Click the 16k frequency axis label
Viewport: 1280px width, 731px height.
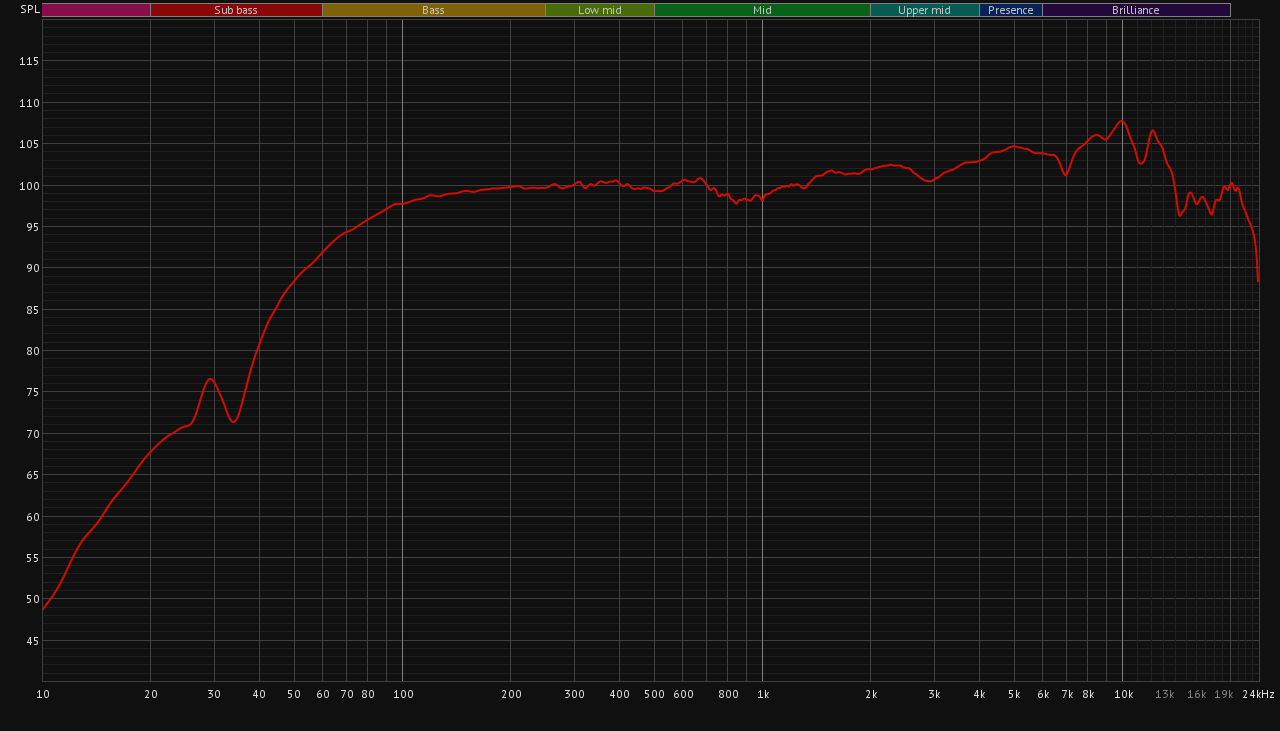(x=1196, y=694)
